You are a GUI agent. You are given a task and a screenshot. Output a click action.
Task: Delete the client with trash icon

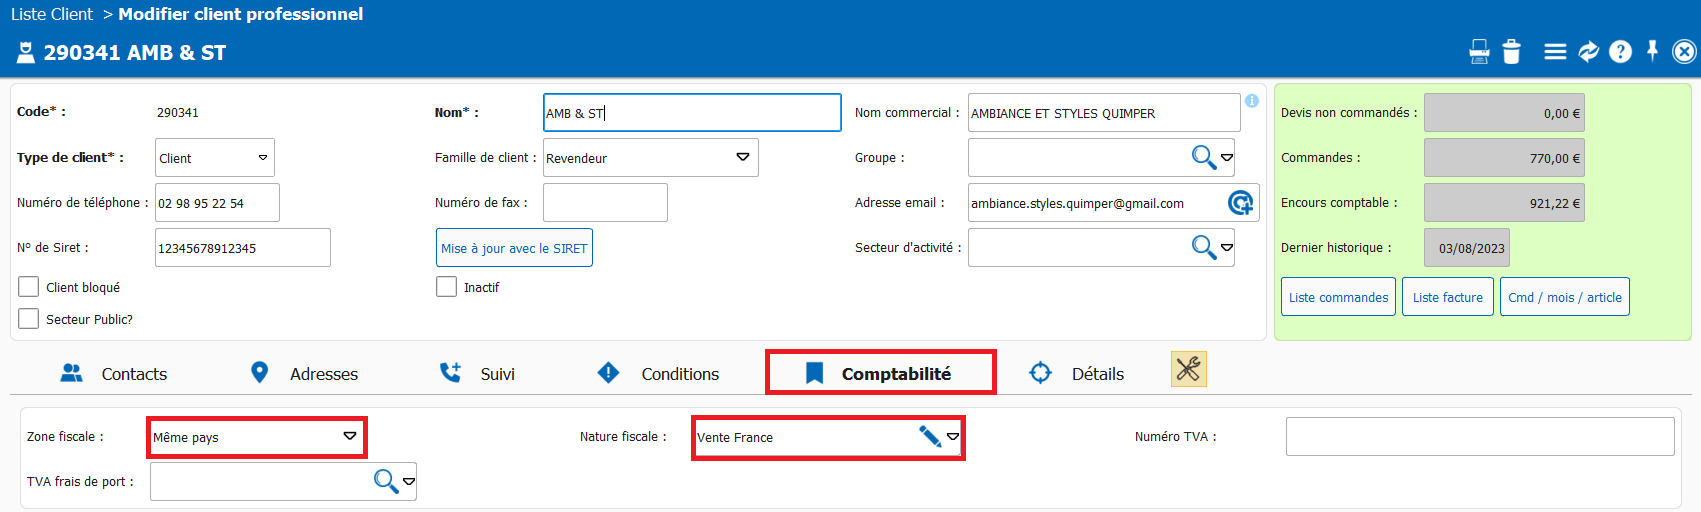click(1511, 52)
